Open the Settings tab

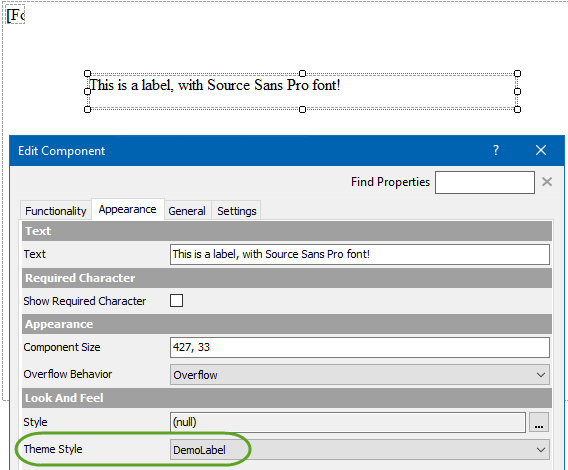pyautogui.click(x=237, y=211)
